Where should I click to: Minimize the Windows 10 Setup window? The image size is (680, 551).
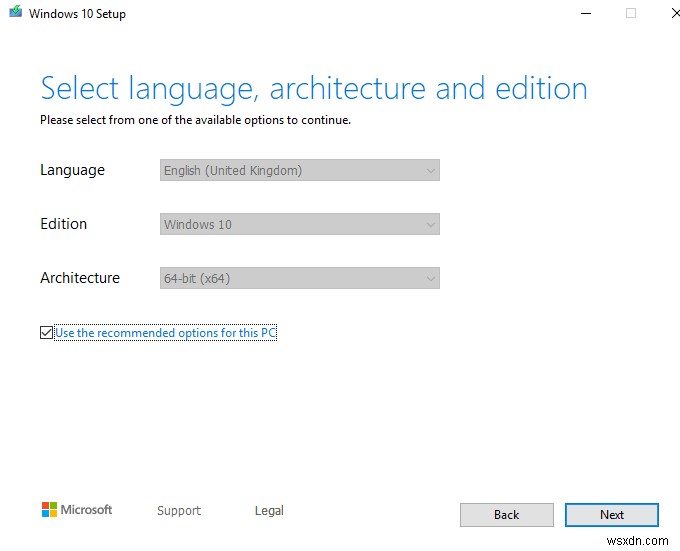tap(586, 13)
